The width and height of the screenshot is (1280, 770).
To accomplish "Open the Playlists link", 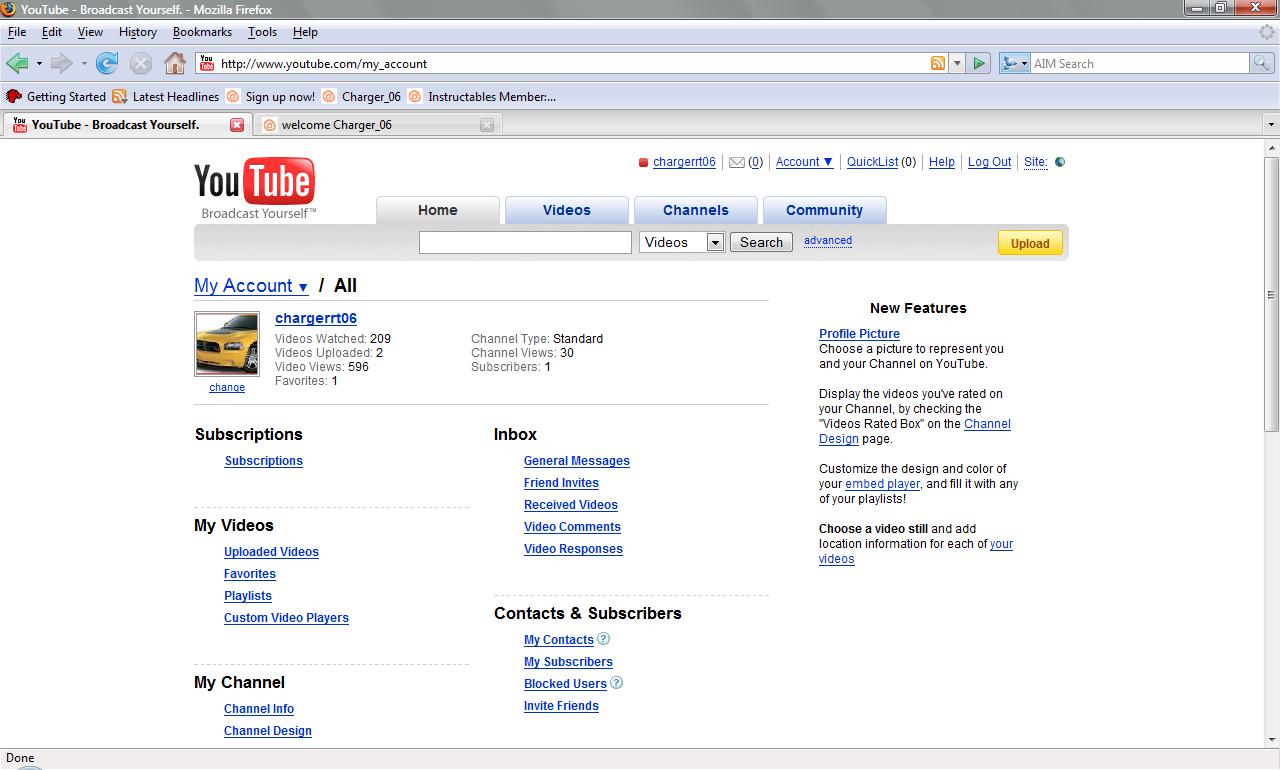I will click(248, 596).
